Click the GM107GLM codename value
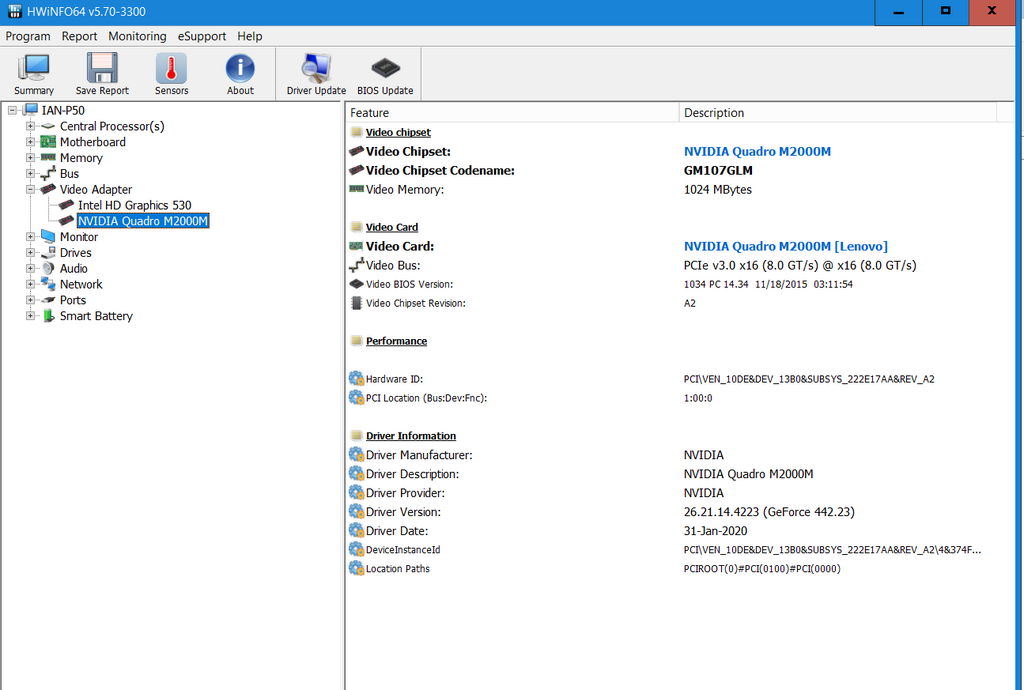Image resolution: width=1024 pixels, height=690 pixels. pyautogui.click(x=718, y=170)
